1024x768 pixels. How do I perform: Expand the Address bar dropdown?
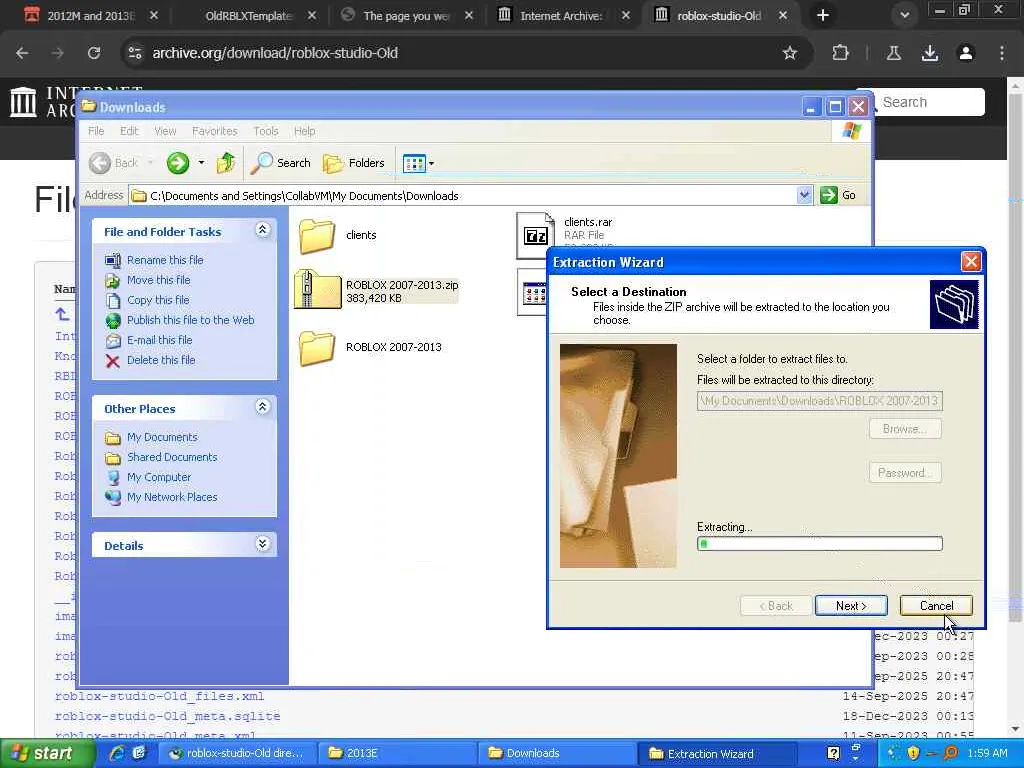804,195
